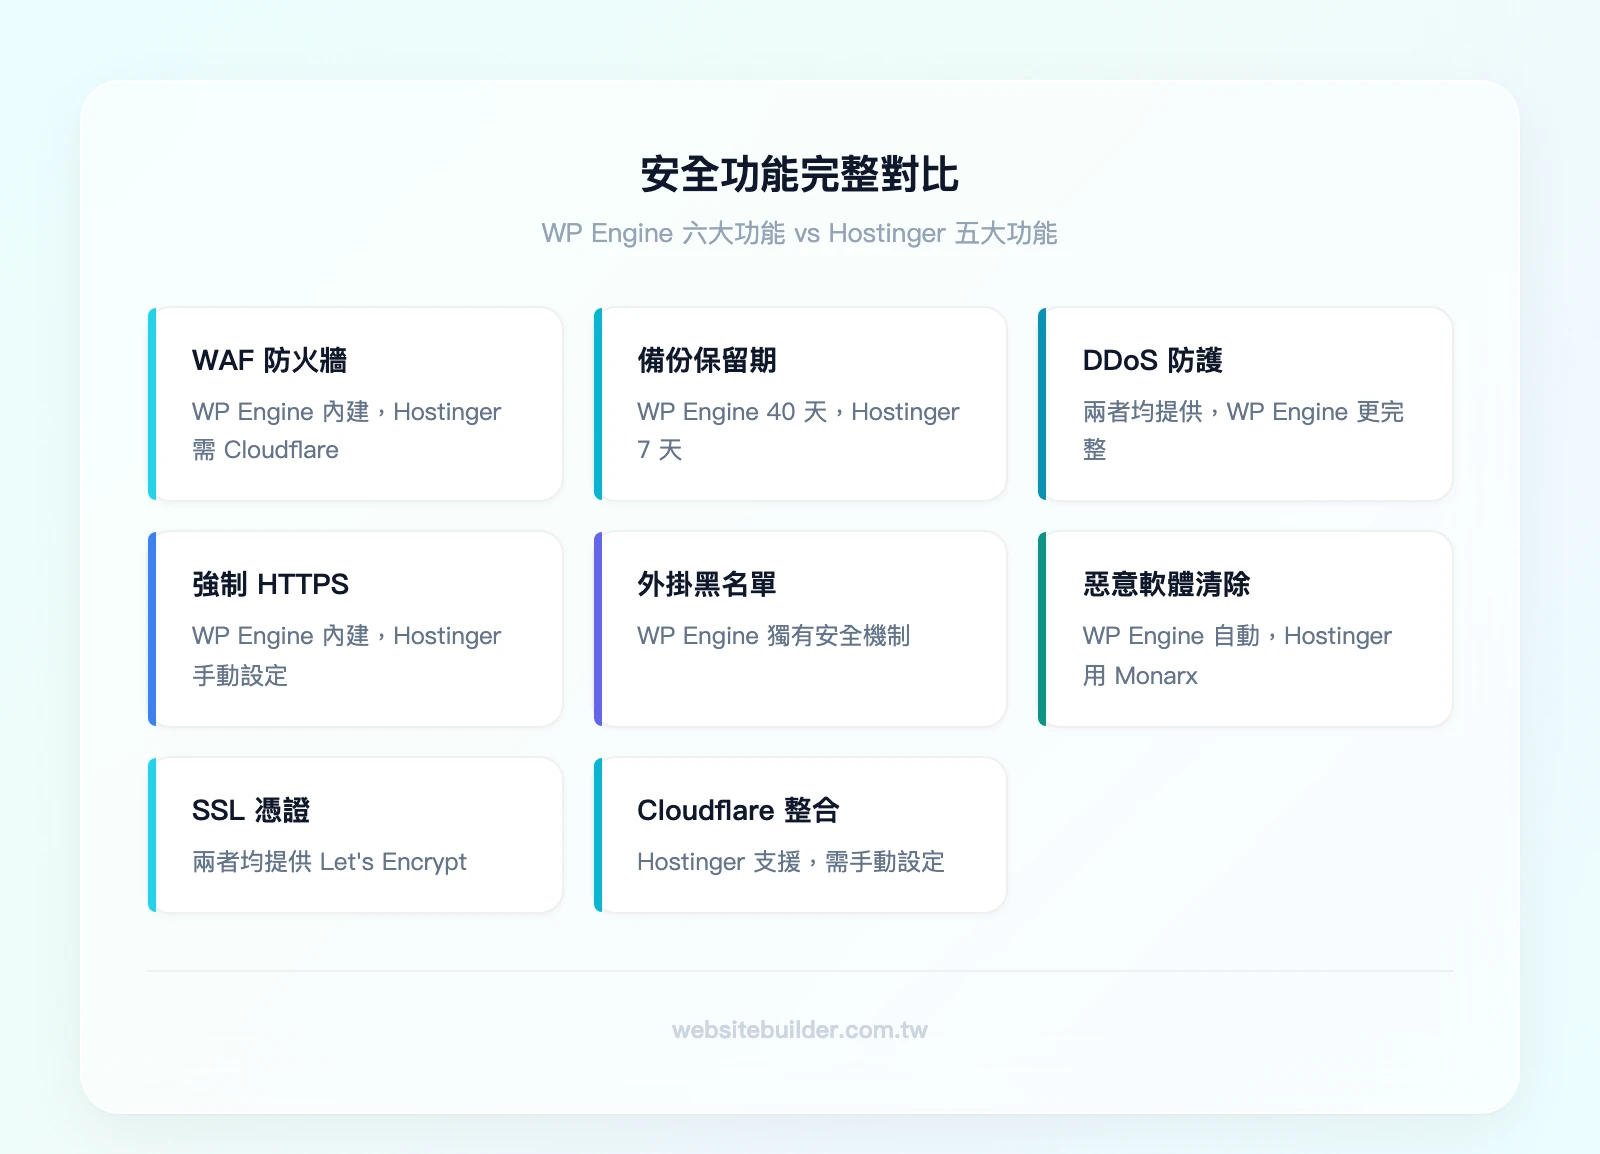1600x1154 pixels.
Task: Click the heading 安全功能完整對比
Action: point(800,174)
